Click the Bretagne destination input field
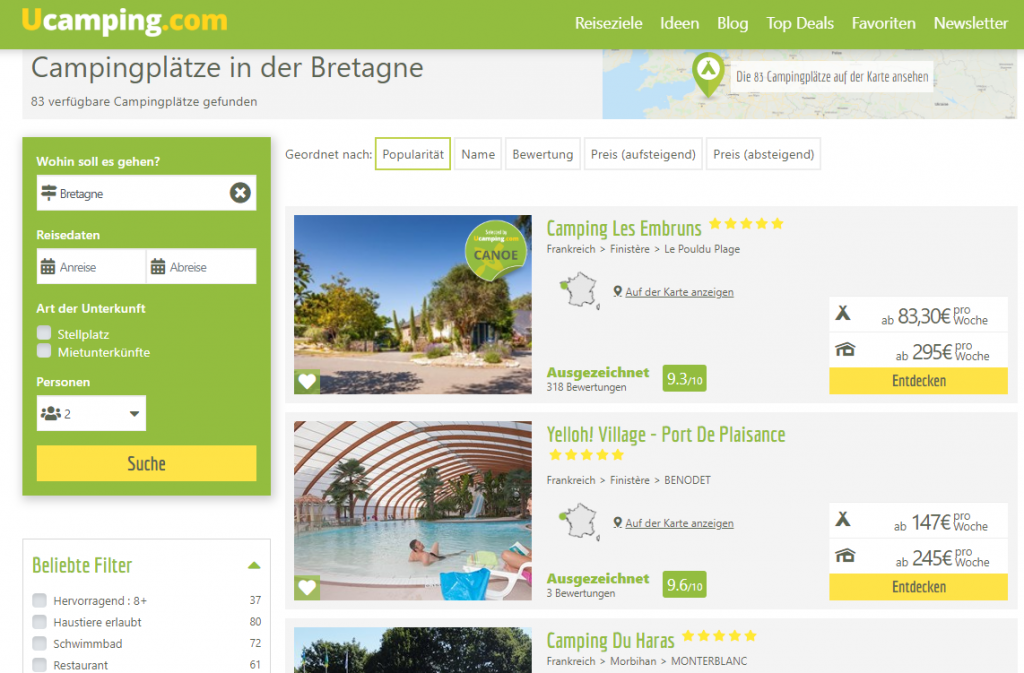Screen dimensions: 1024x673 point(146,193)
